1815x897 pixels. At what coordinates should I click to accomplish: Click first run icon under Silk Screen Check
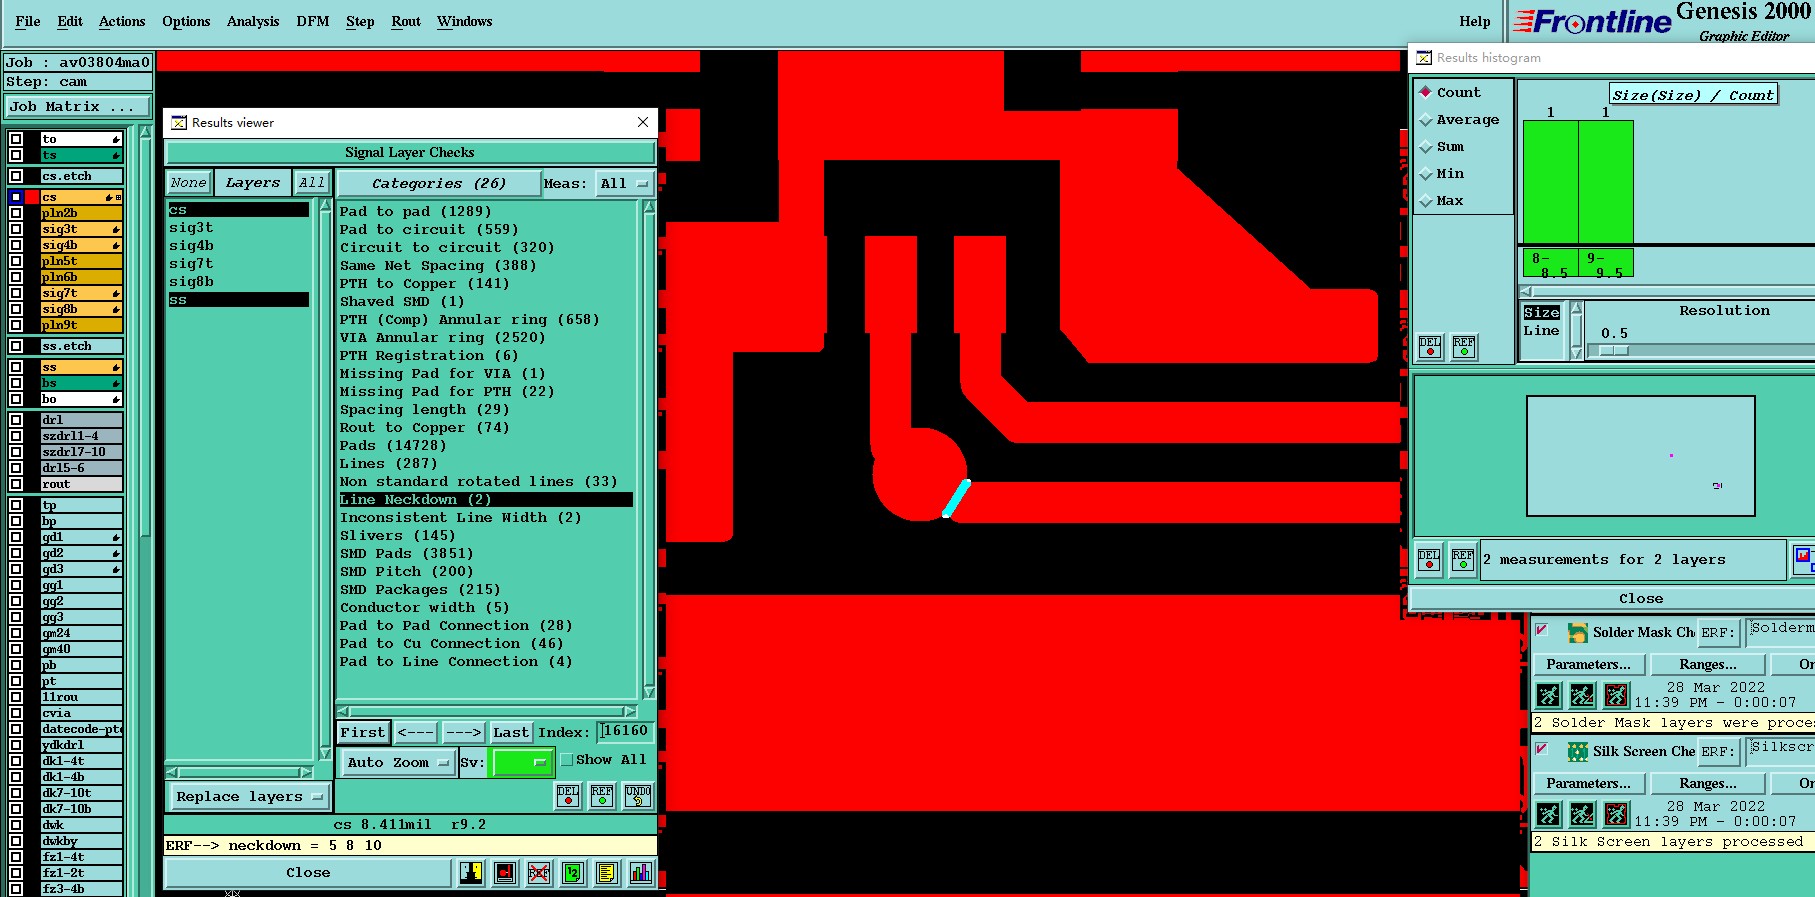pos(1548,814)
